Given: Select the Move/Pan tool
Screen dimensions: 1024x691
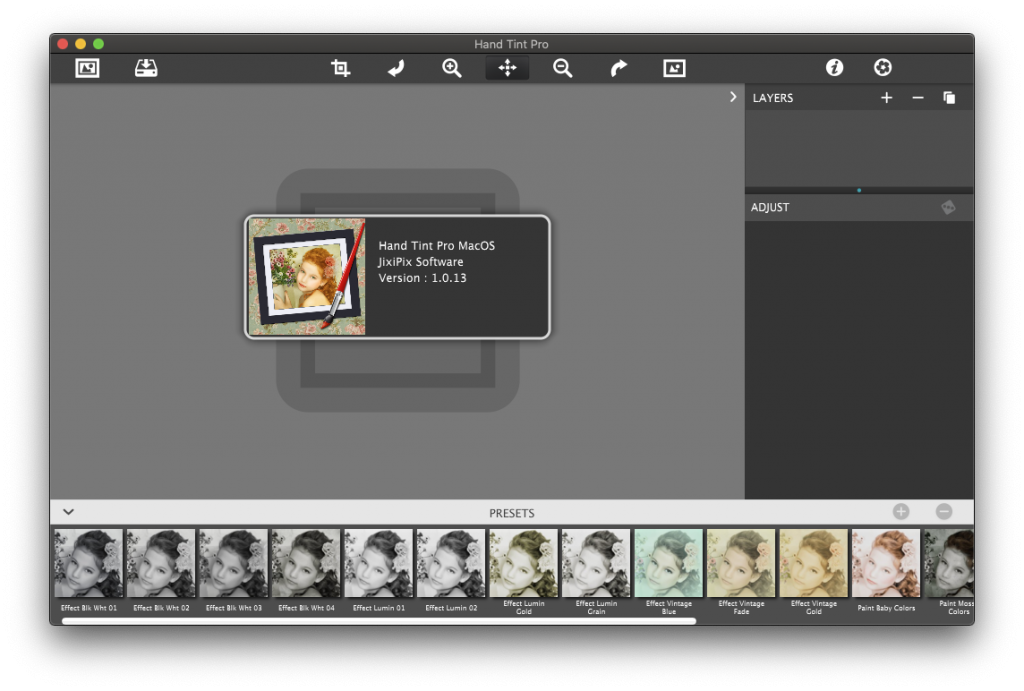Looking at the screenshot, I should (x=507, y=68).
